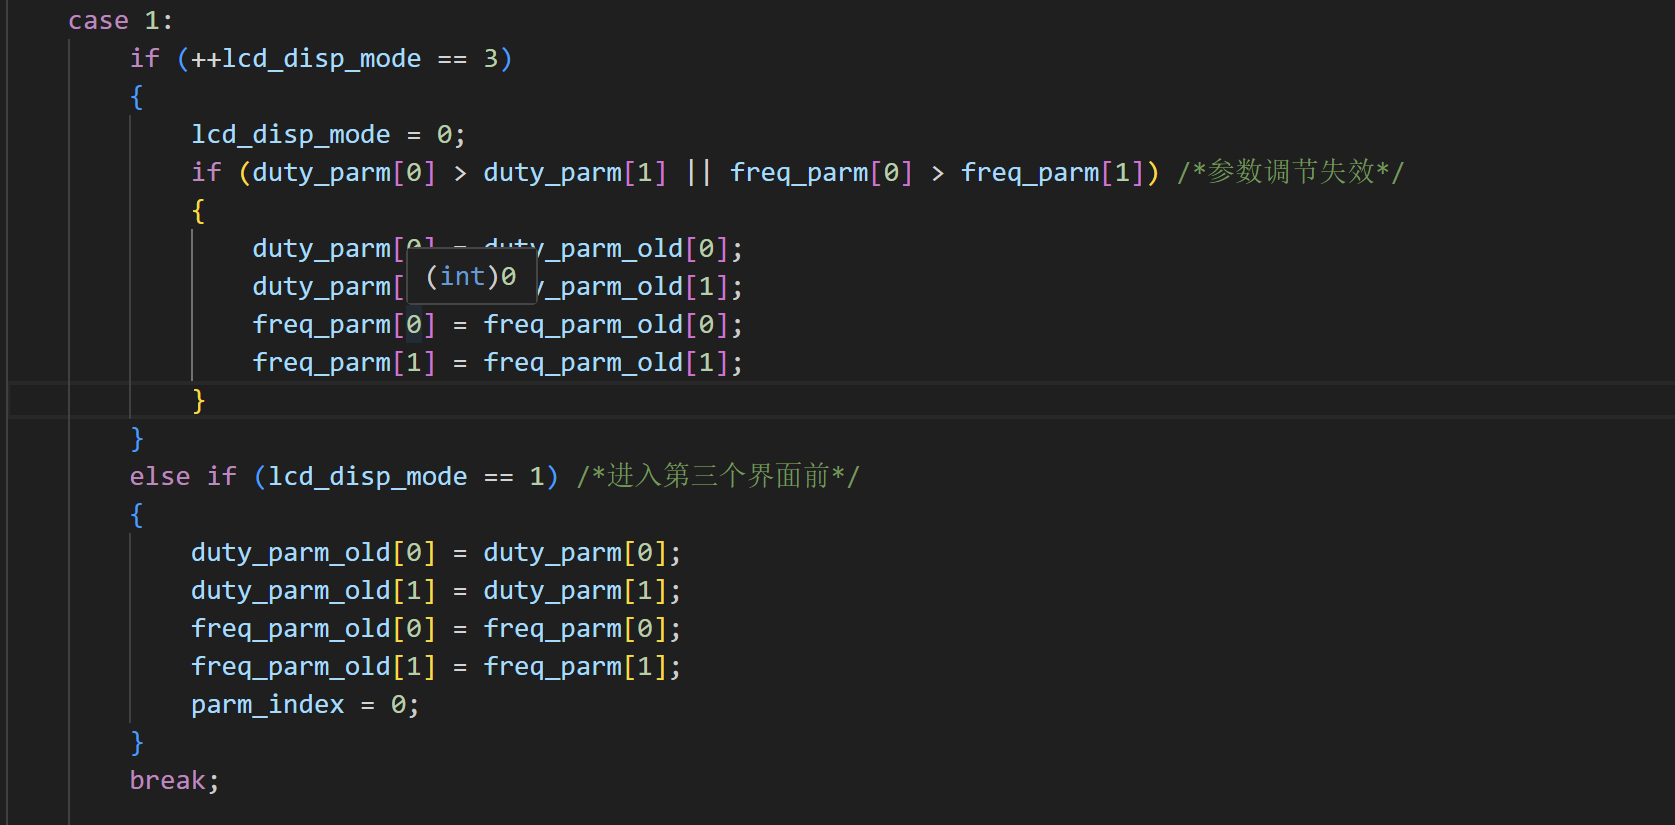
Task: Click the '进入第三个界面前' comment
Action: [717, 476]
